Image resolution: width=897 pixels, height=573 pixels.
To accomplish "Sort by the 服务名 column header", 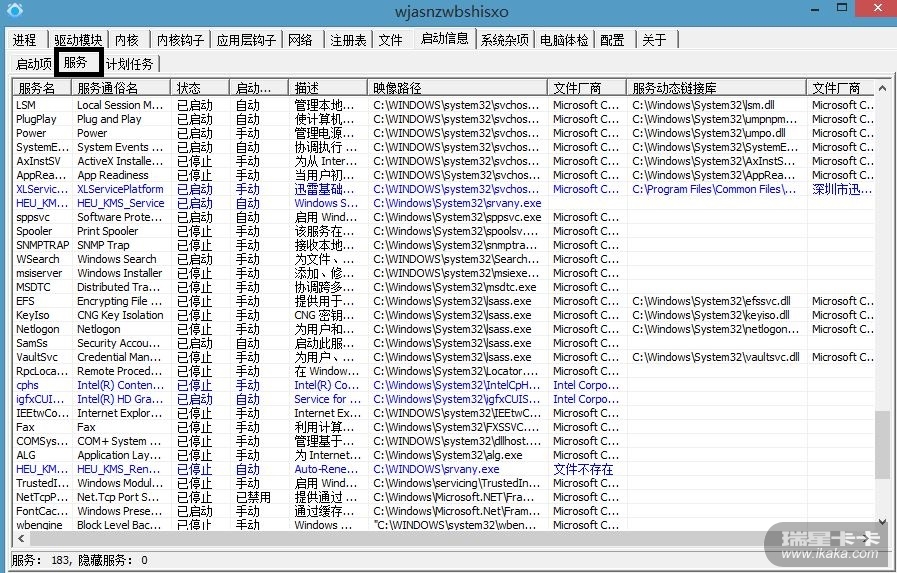I will pos(40,88).
